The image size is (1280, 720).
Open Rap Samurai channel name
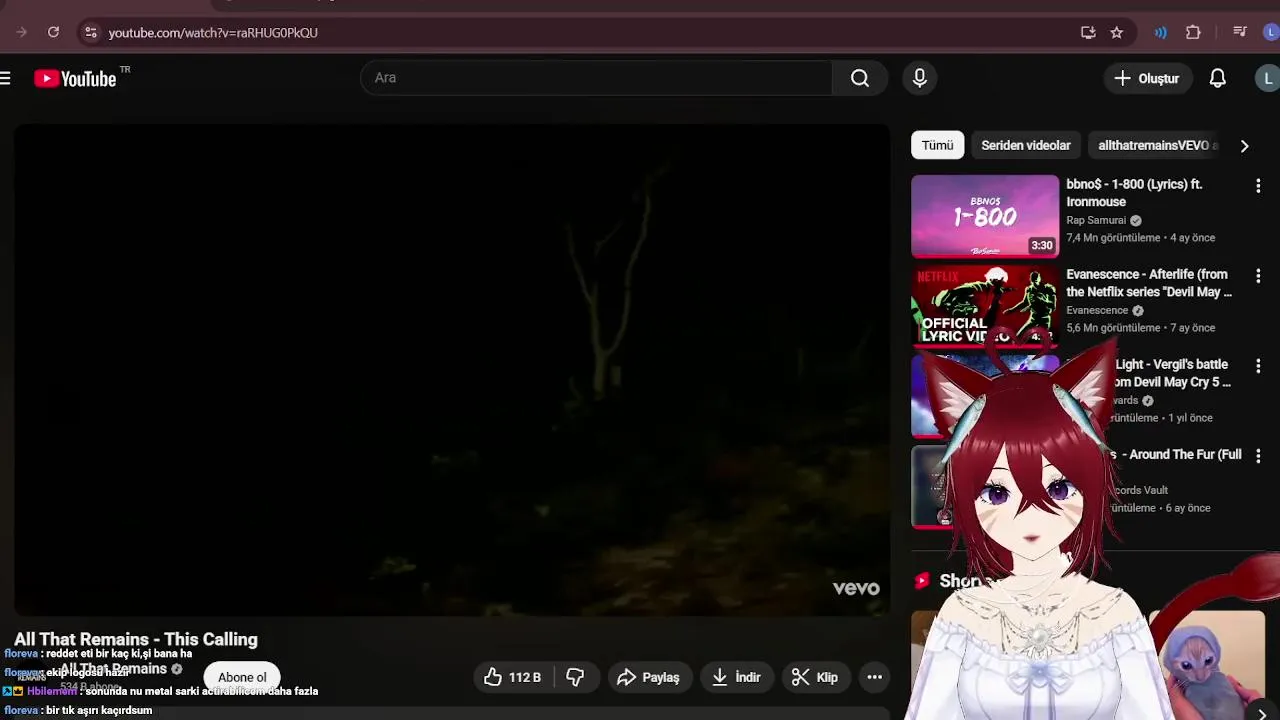(x=1096, y=220)
